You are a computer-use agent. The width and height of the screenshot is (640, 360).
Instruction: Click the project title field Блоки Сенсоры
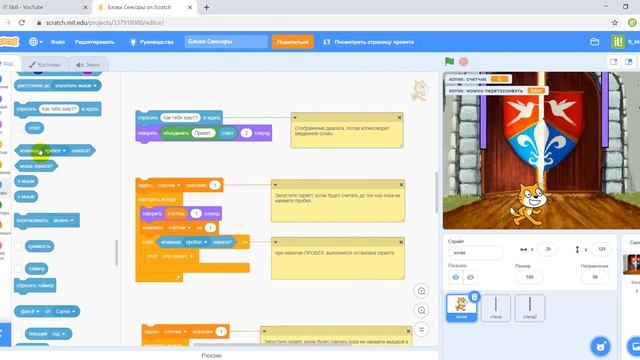(x=226, y=42)
